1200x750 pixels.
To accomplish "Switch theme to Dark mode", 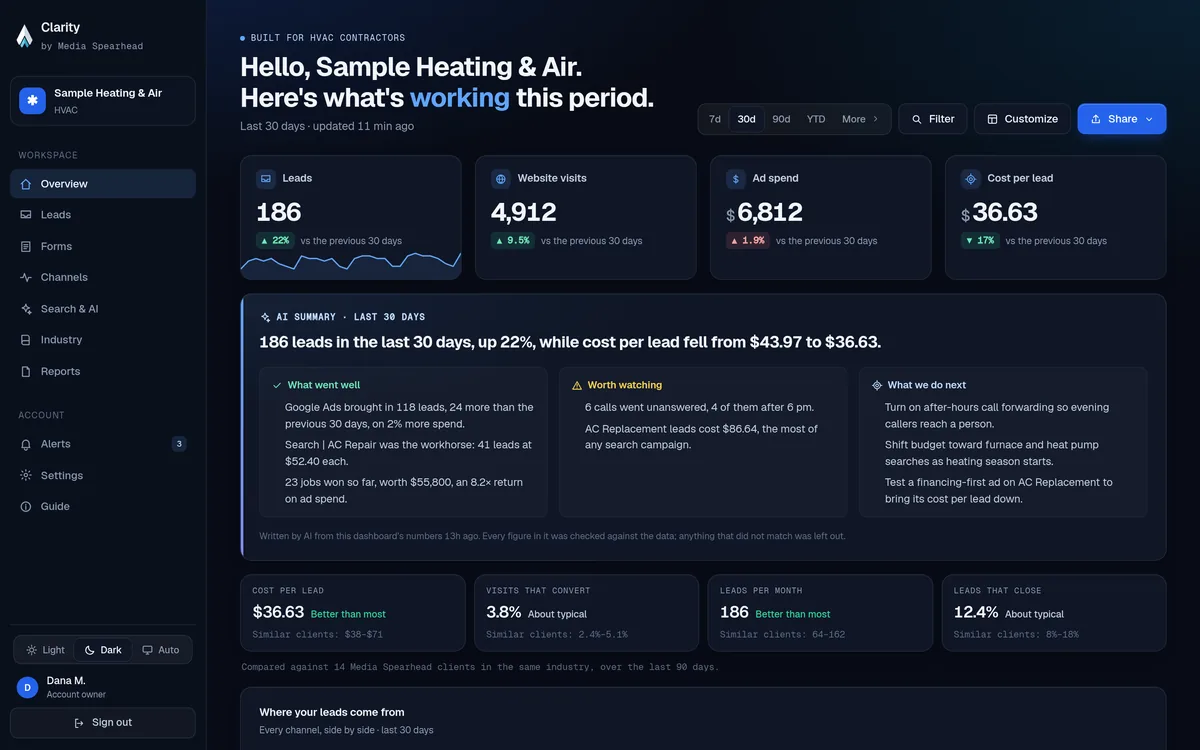I will [x=103, y=650].
